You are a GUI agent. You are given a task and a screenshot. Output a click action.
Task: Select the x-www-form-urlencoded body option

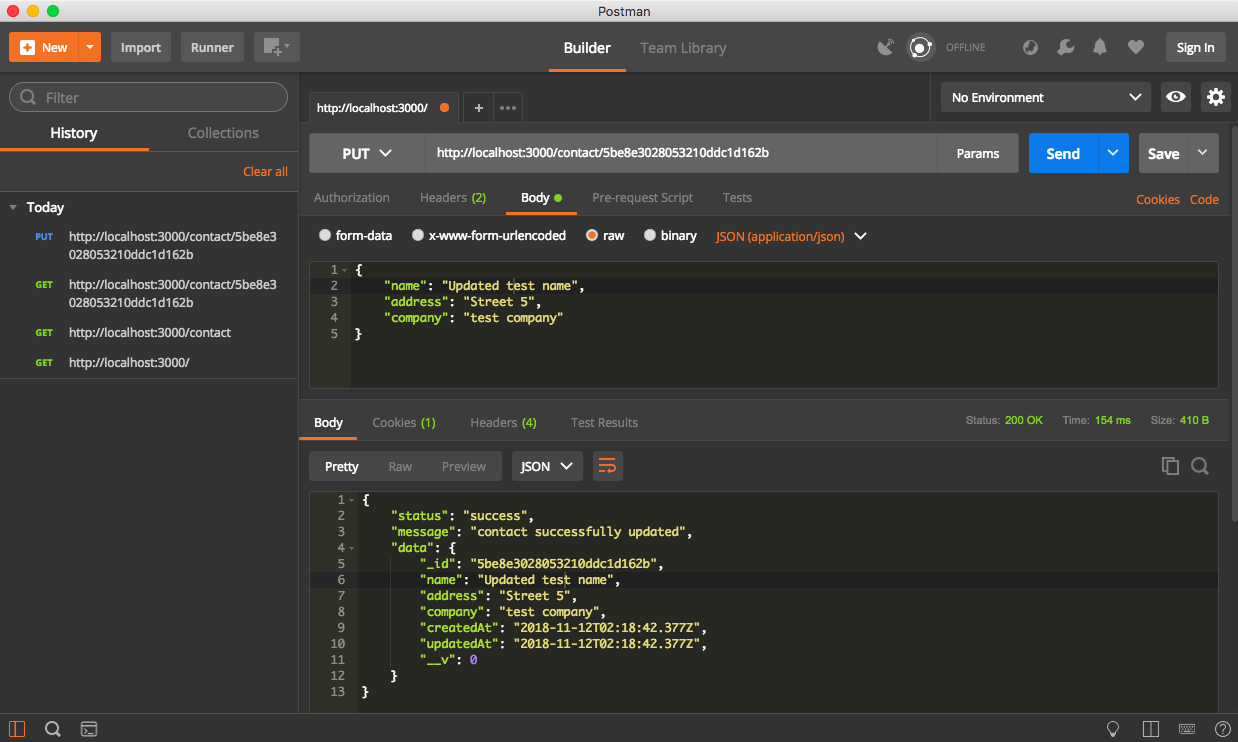[418, 236]
